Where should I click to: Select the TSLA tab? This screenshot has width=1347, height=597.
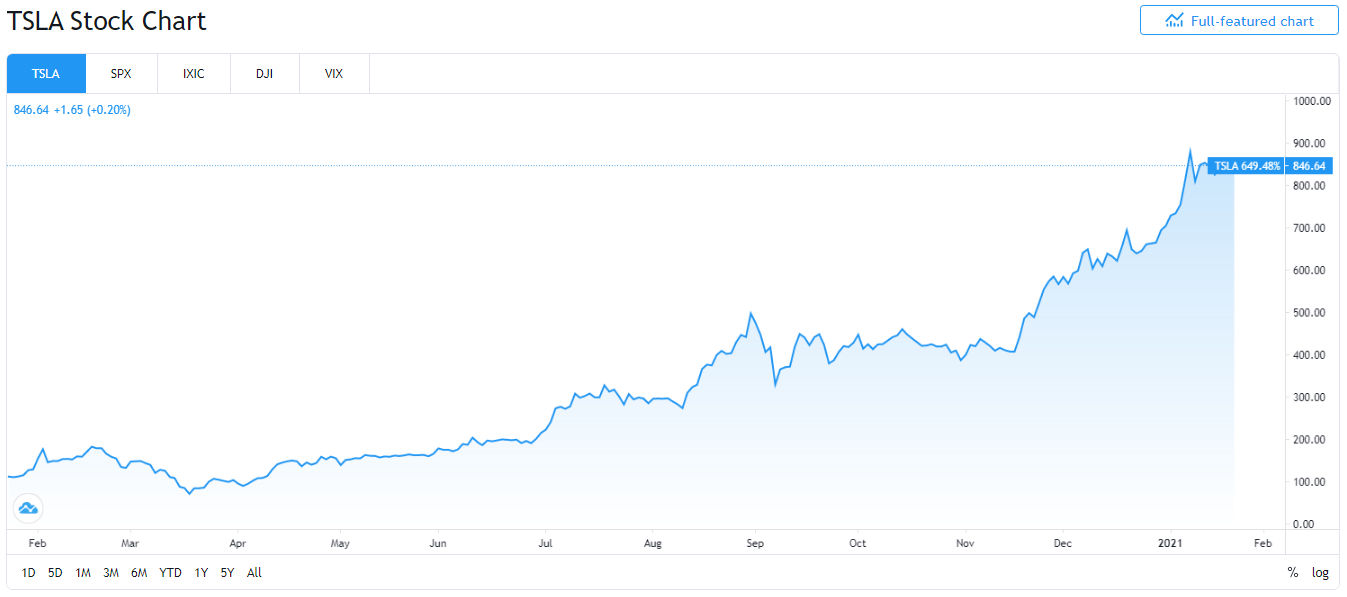(46, 73)
